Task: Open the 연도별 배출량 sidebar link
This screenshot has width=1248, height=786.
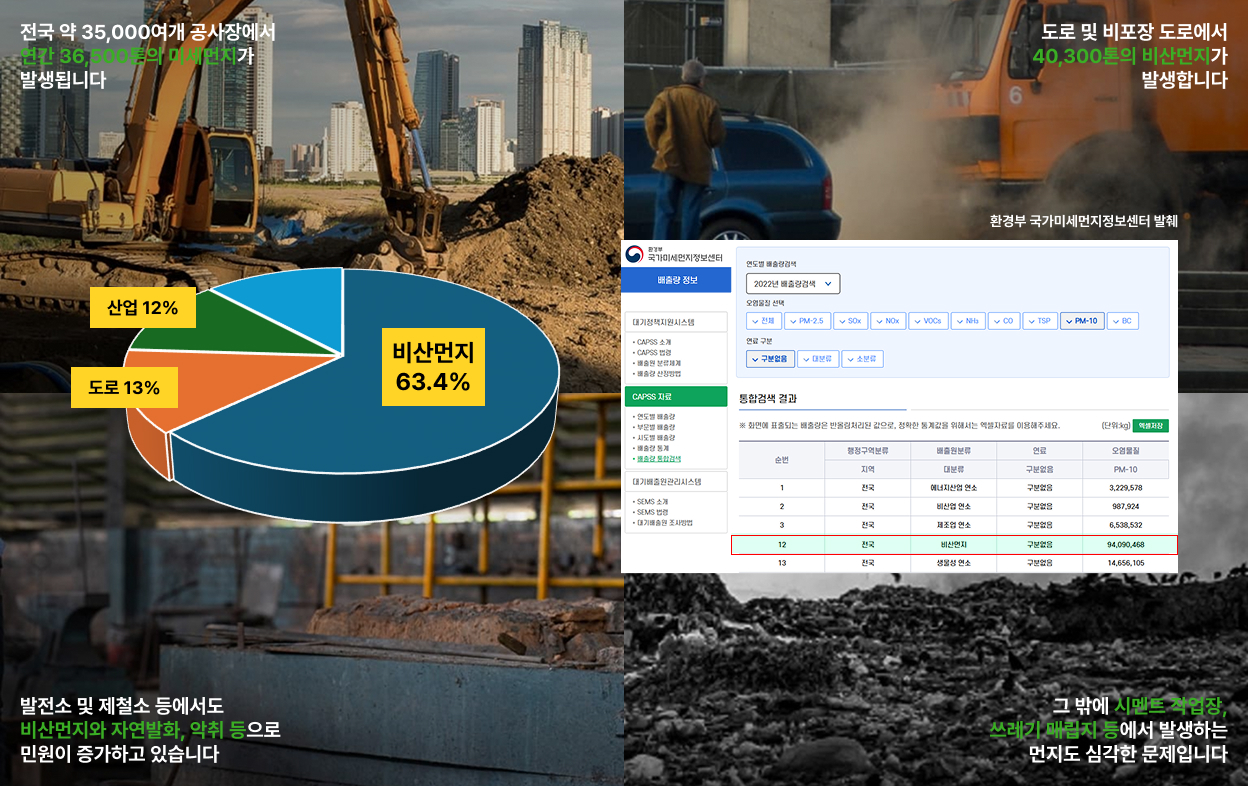Action: point(656,417)
